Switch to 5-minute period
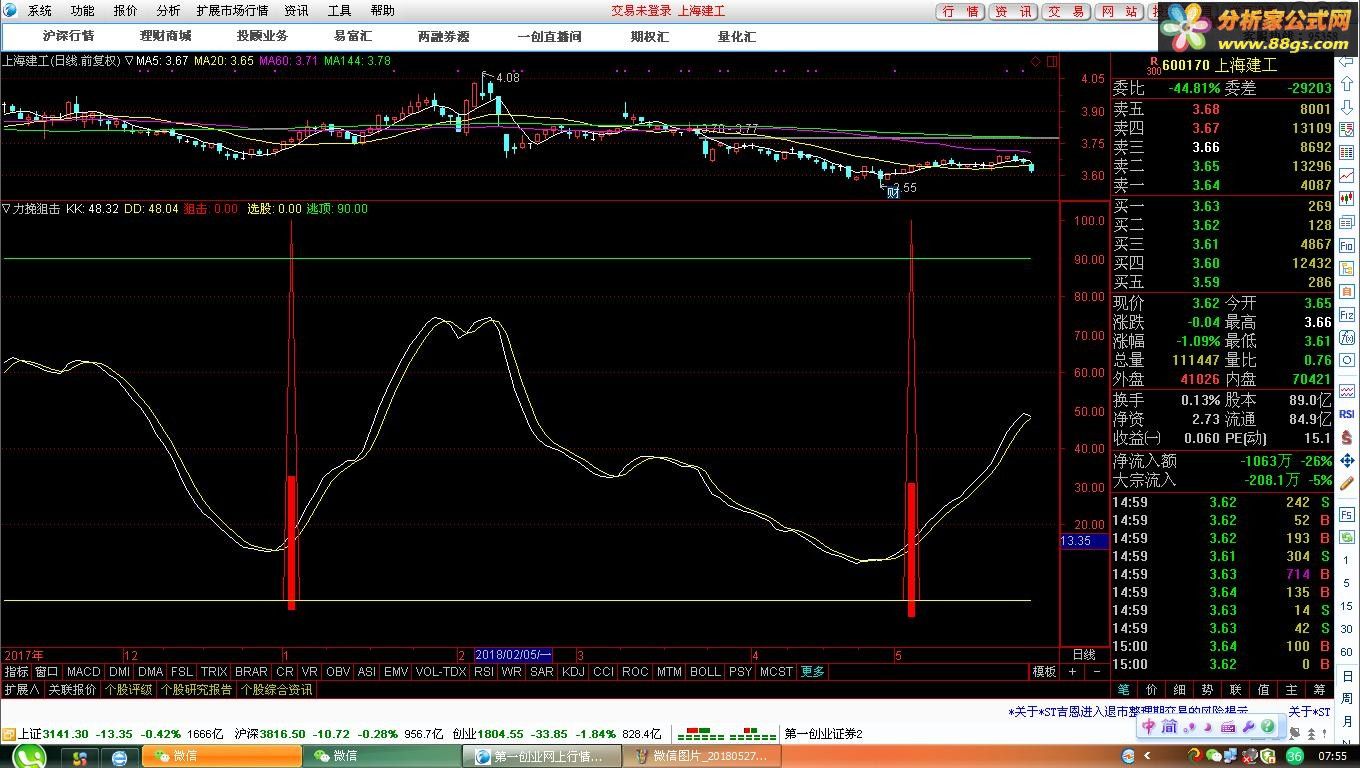The height and width of the screenshot is (768, 1360). pyautogui.click(x=1347, y=583)
